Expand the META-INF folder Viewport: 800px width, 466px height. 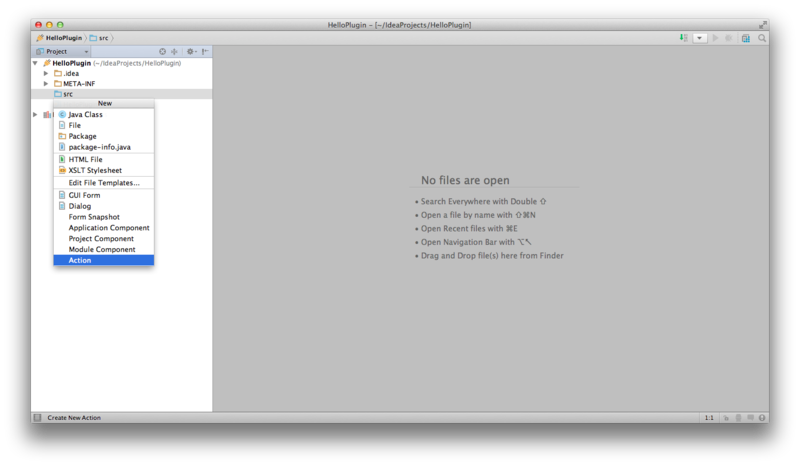(x=46, y=84)
